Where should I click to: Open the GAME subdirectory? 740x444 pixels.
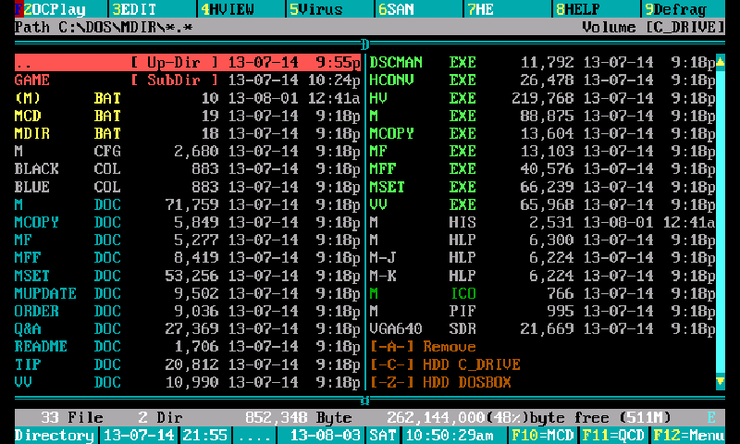(33, 80)
